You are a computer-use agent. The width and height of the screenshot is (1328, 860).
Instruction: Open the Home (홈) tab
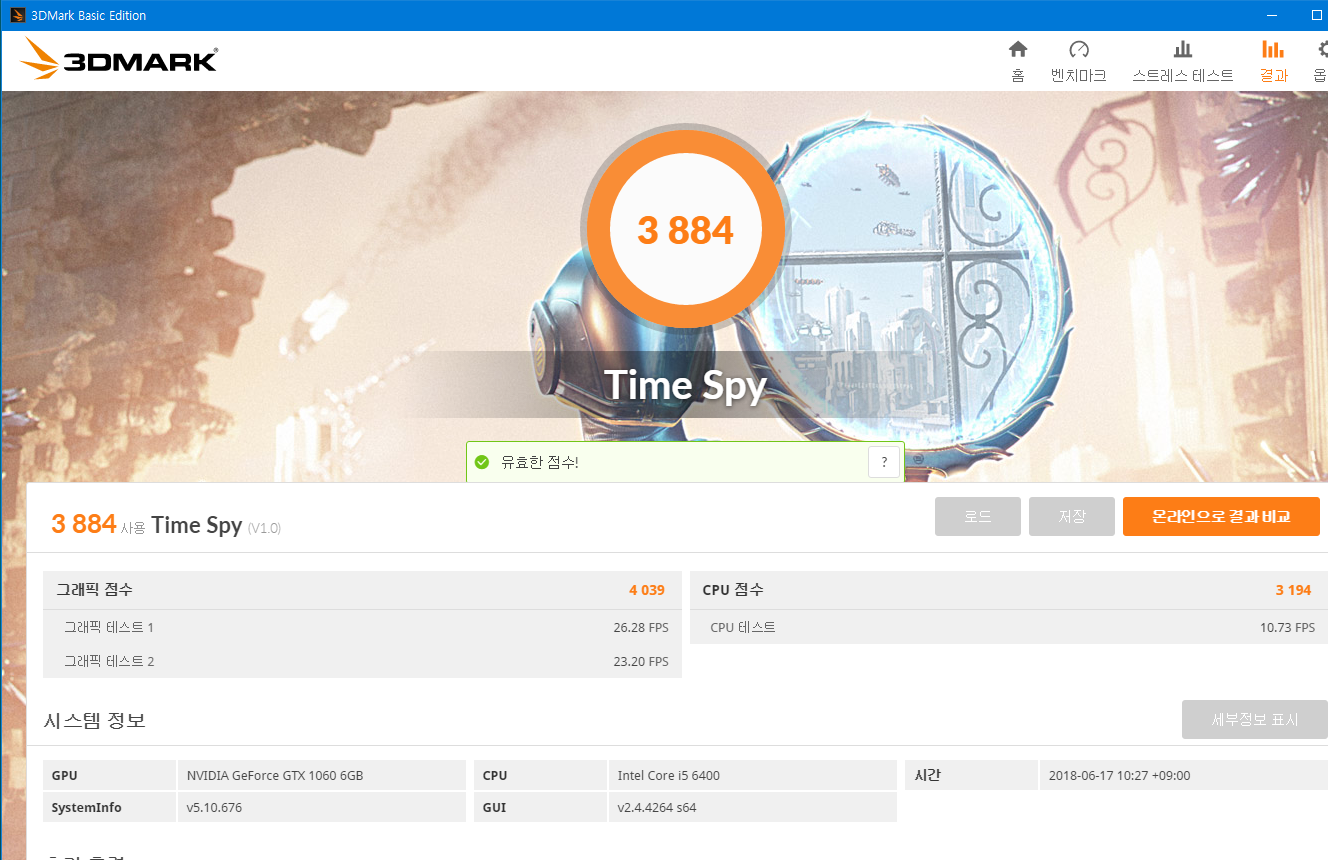(1017, 61)
